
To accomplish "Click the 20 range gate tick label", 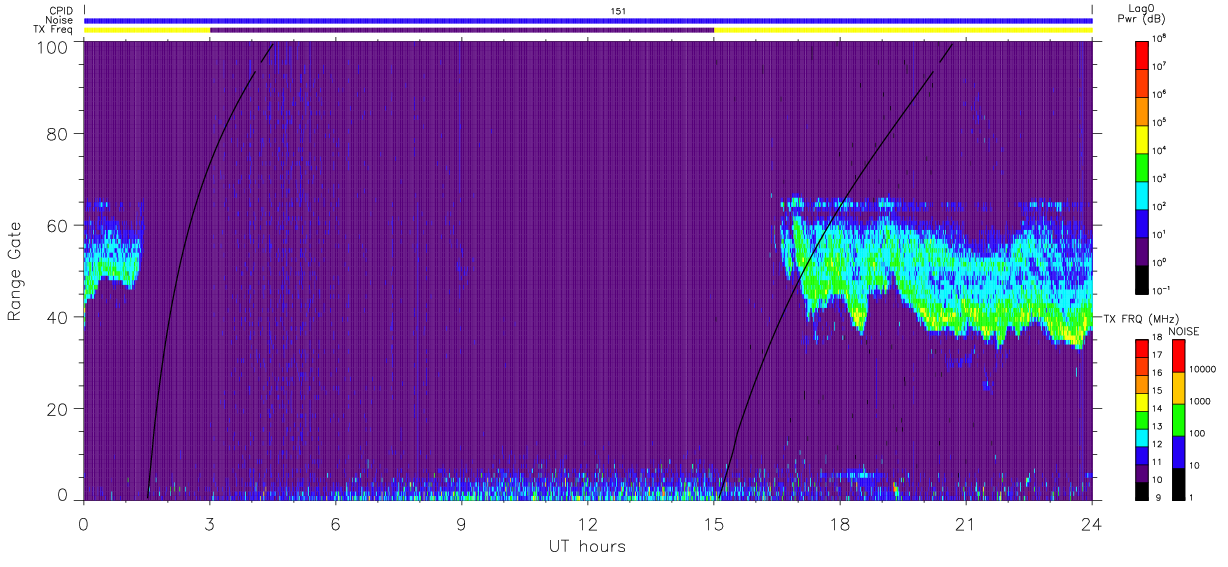I will tap(56, 409).
